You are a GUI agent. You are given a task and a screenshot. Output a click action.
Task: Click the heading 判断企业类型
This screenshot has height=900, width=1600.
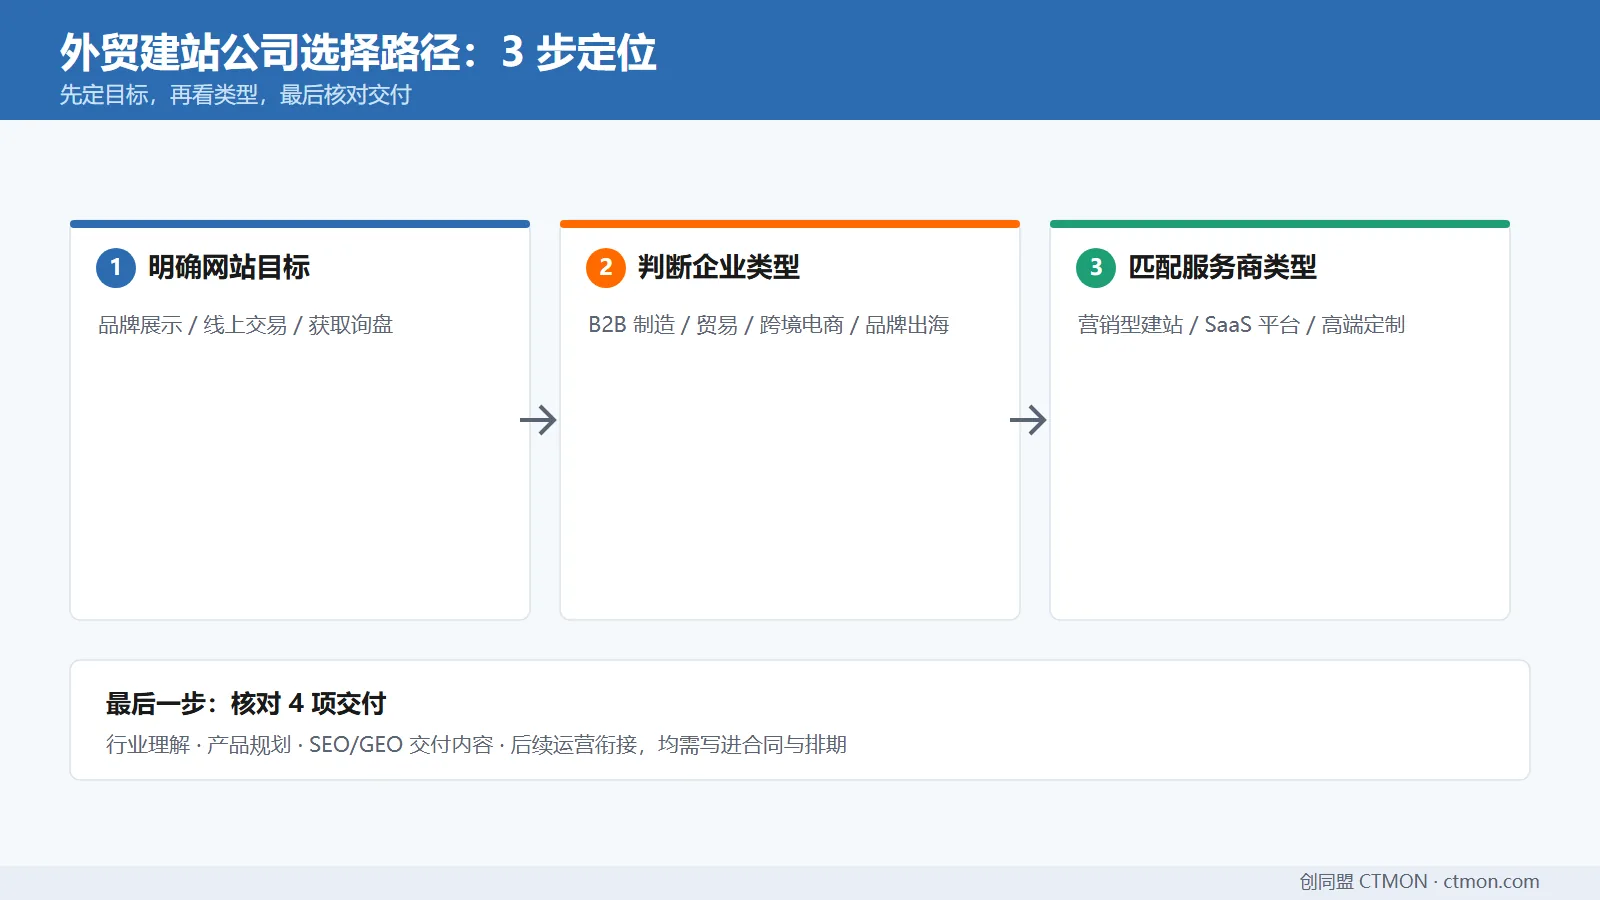[719, 267]
